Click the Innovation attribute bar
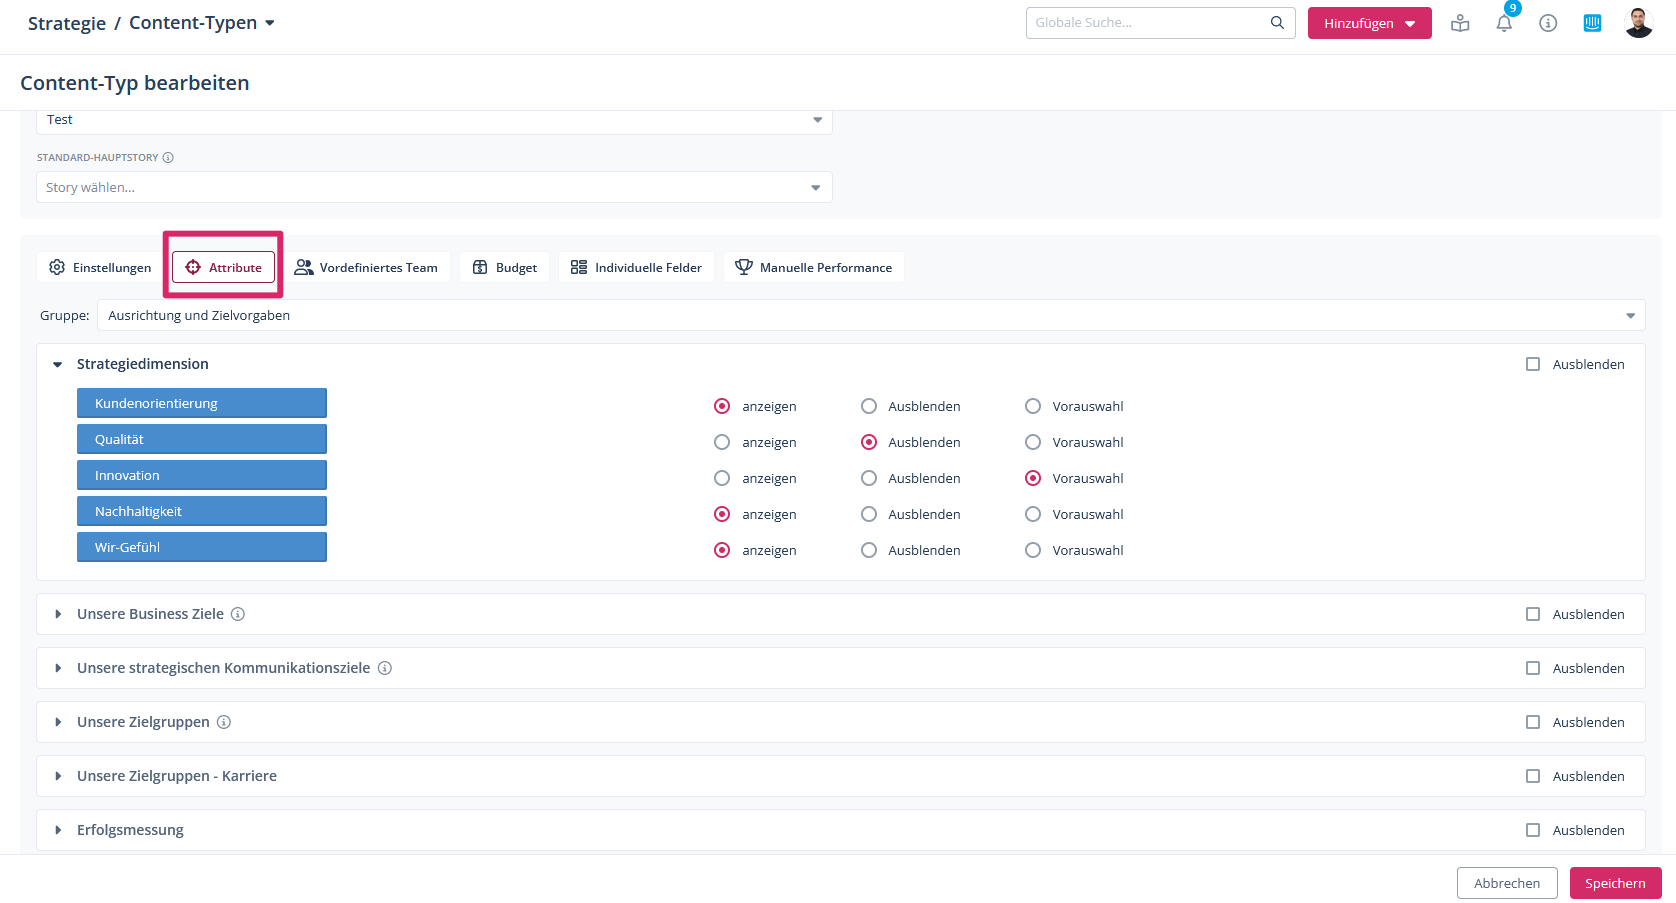Screen dimensions: 1676x903 [x=202, y=475]
